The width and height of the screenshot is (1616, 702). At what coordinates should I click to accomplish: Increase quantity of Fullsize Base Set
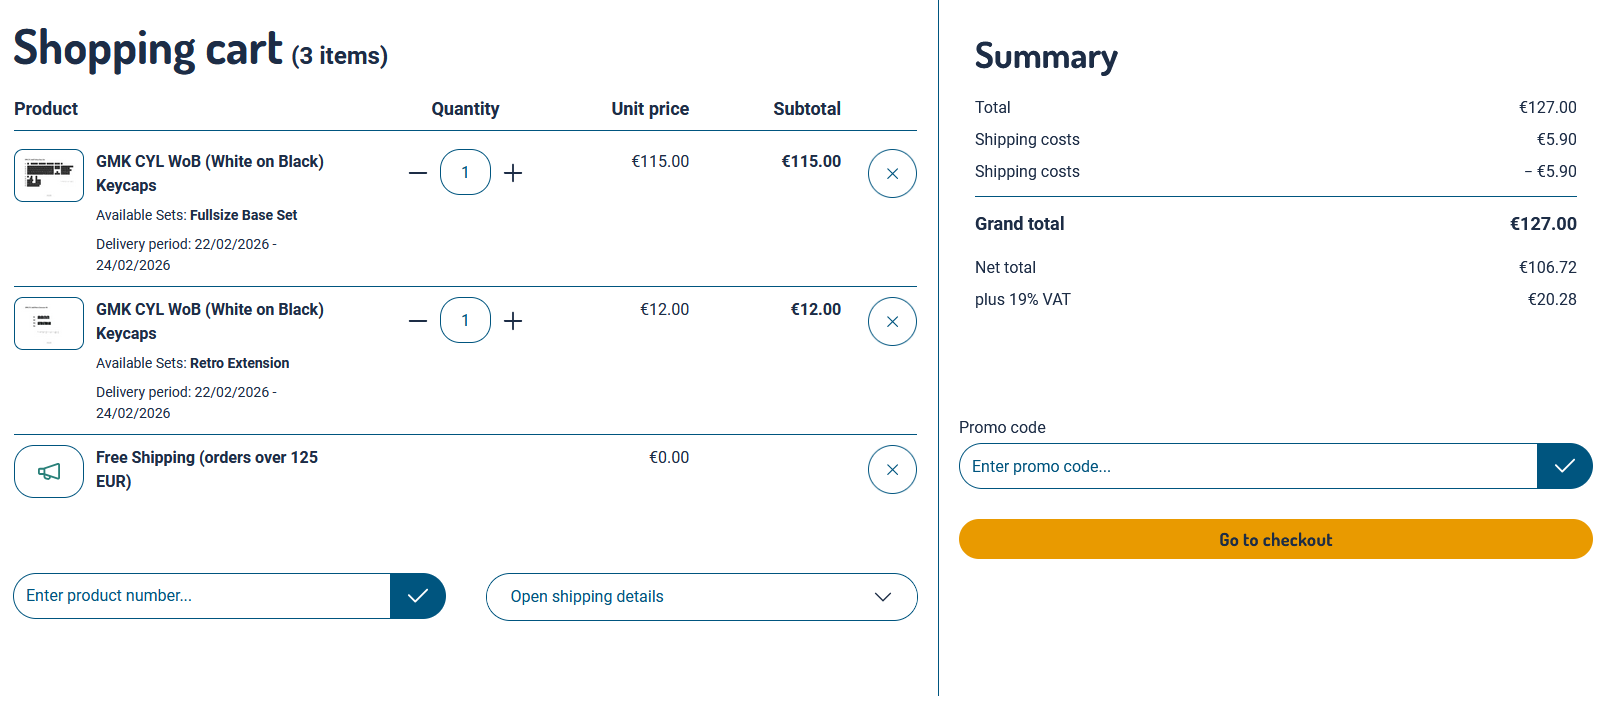[x=513, y=173]
